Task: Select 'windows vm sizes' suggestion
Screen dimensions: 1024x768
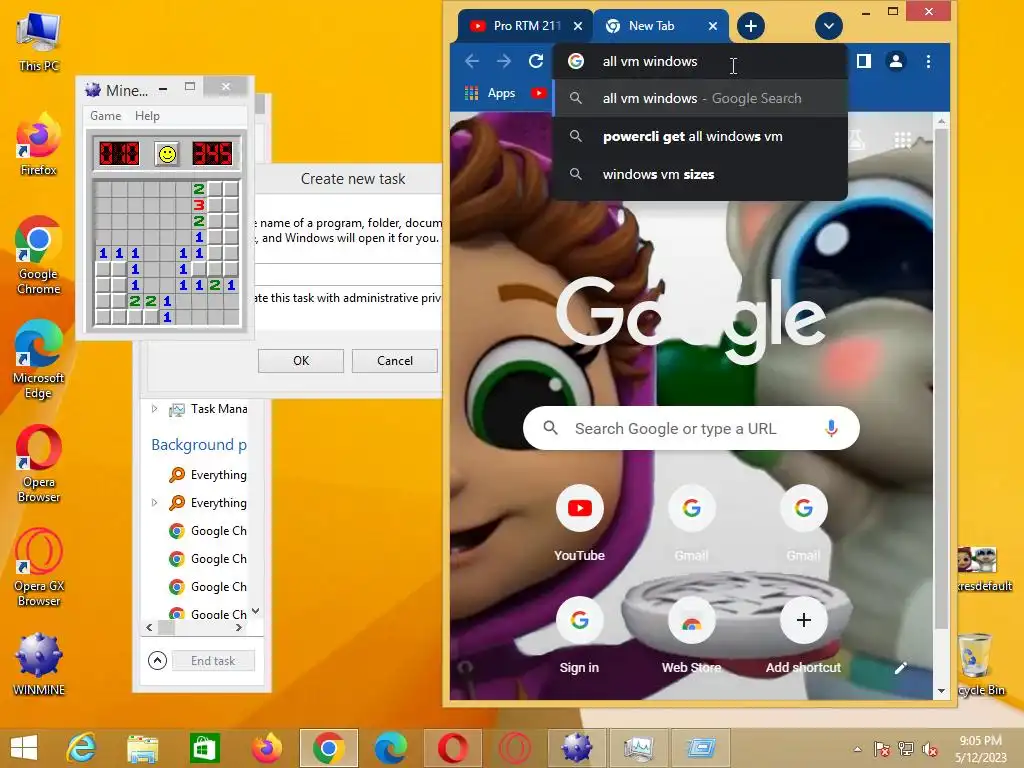Action: pos(700,174)
